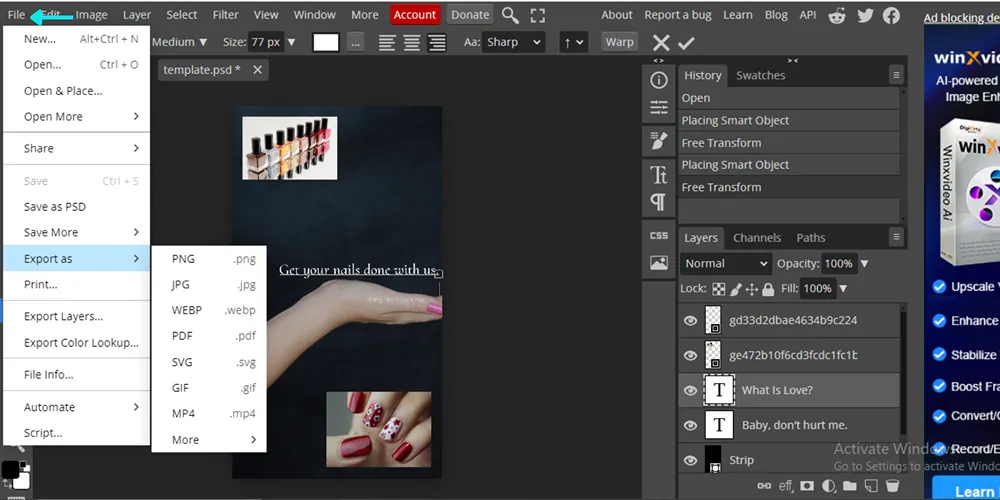1000x500 pixels.
Task: Open the search magnifier icon
Action: pos(510,15)
